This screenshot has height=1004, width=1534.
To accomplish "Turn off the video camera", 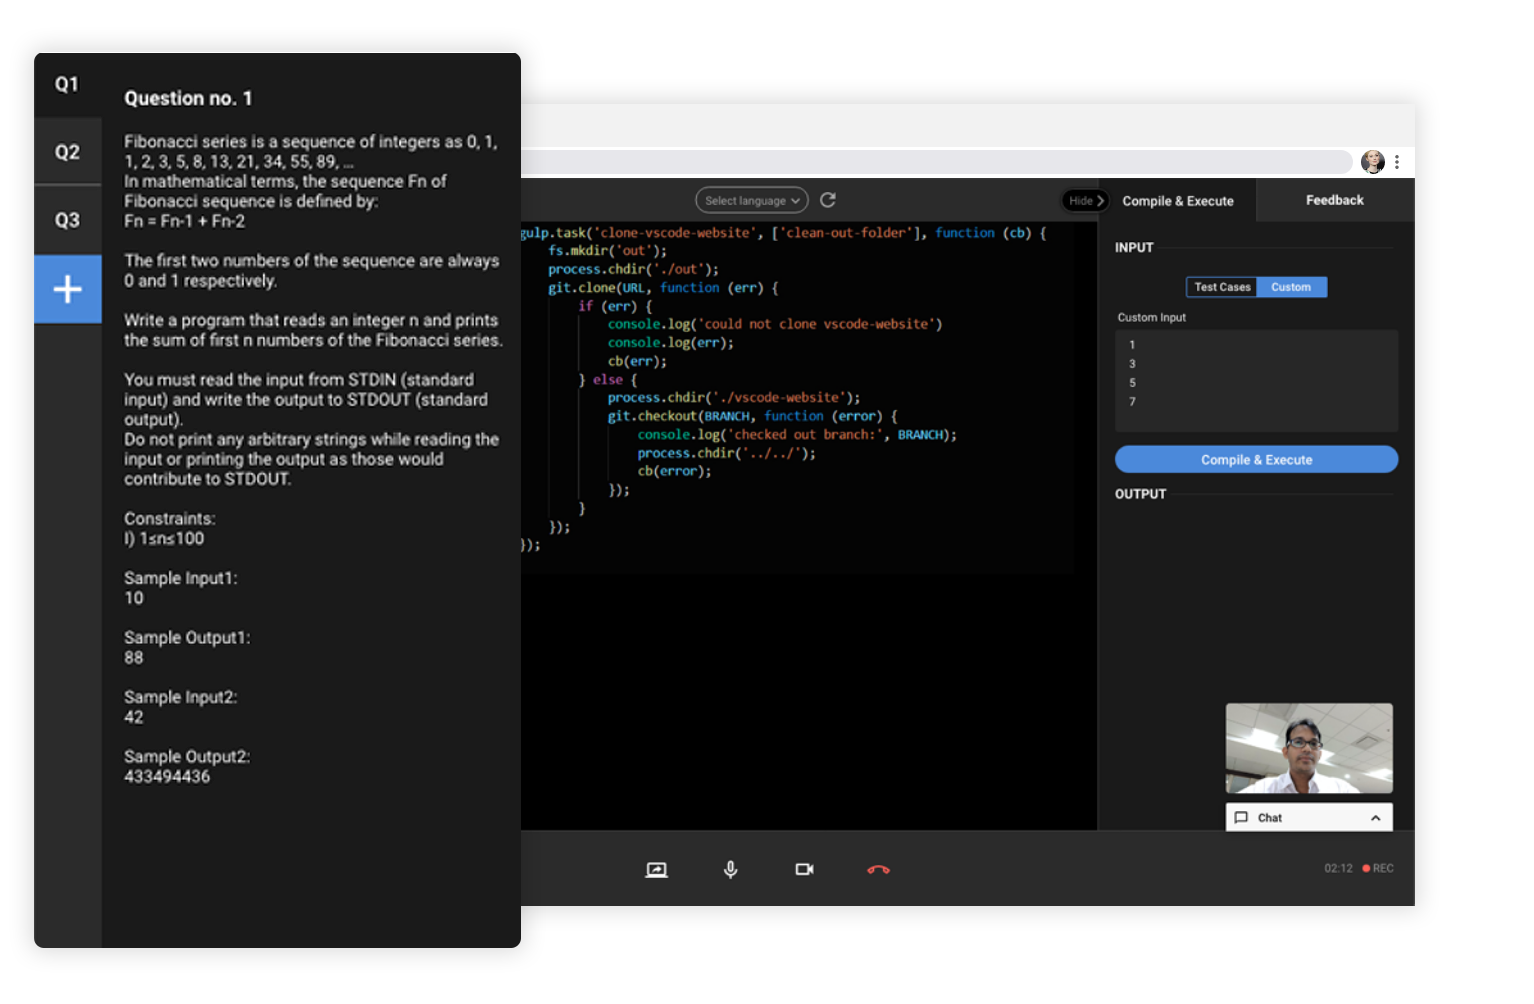I will click(x=804, y=870).
